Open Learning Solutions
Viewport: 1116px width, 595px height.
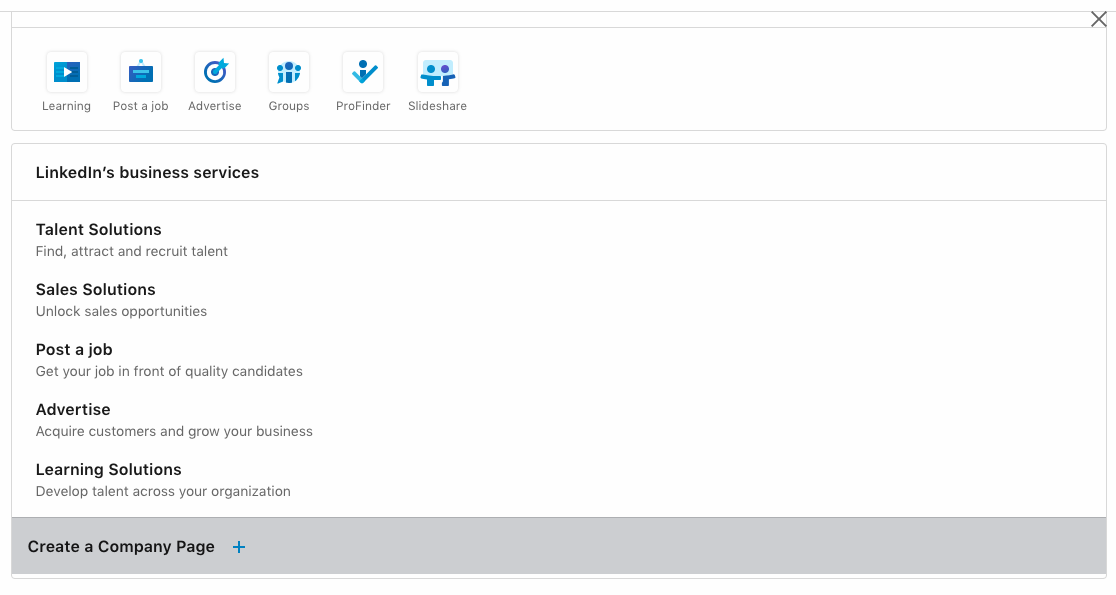point(108,469)
